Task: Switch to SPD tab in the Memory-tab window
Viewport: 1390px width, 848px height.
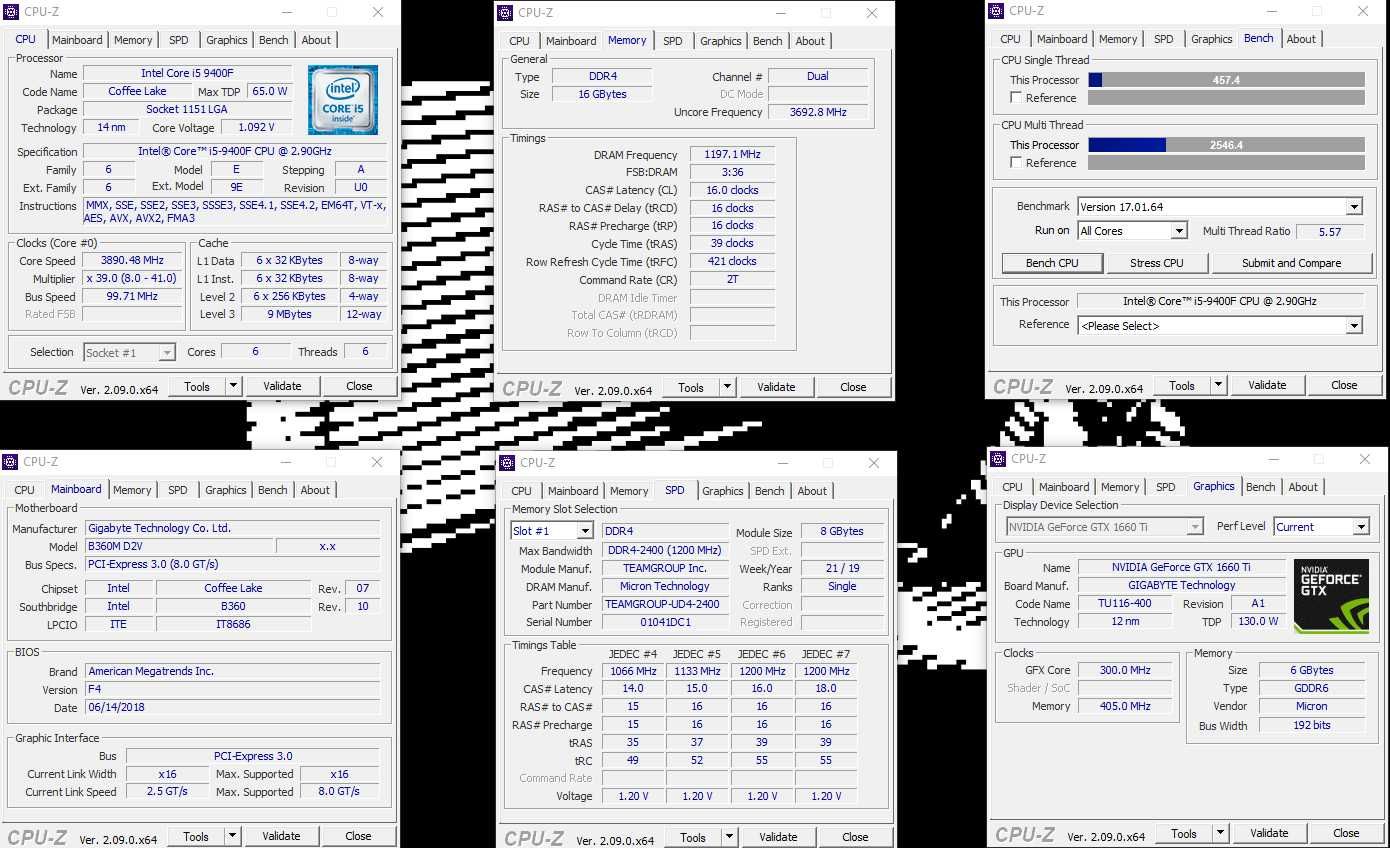Action: point(673,41)
